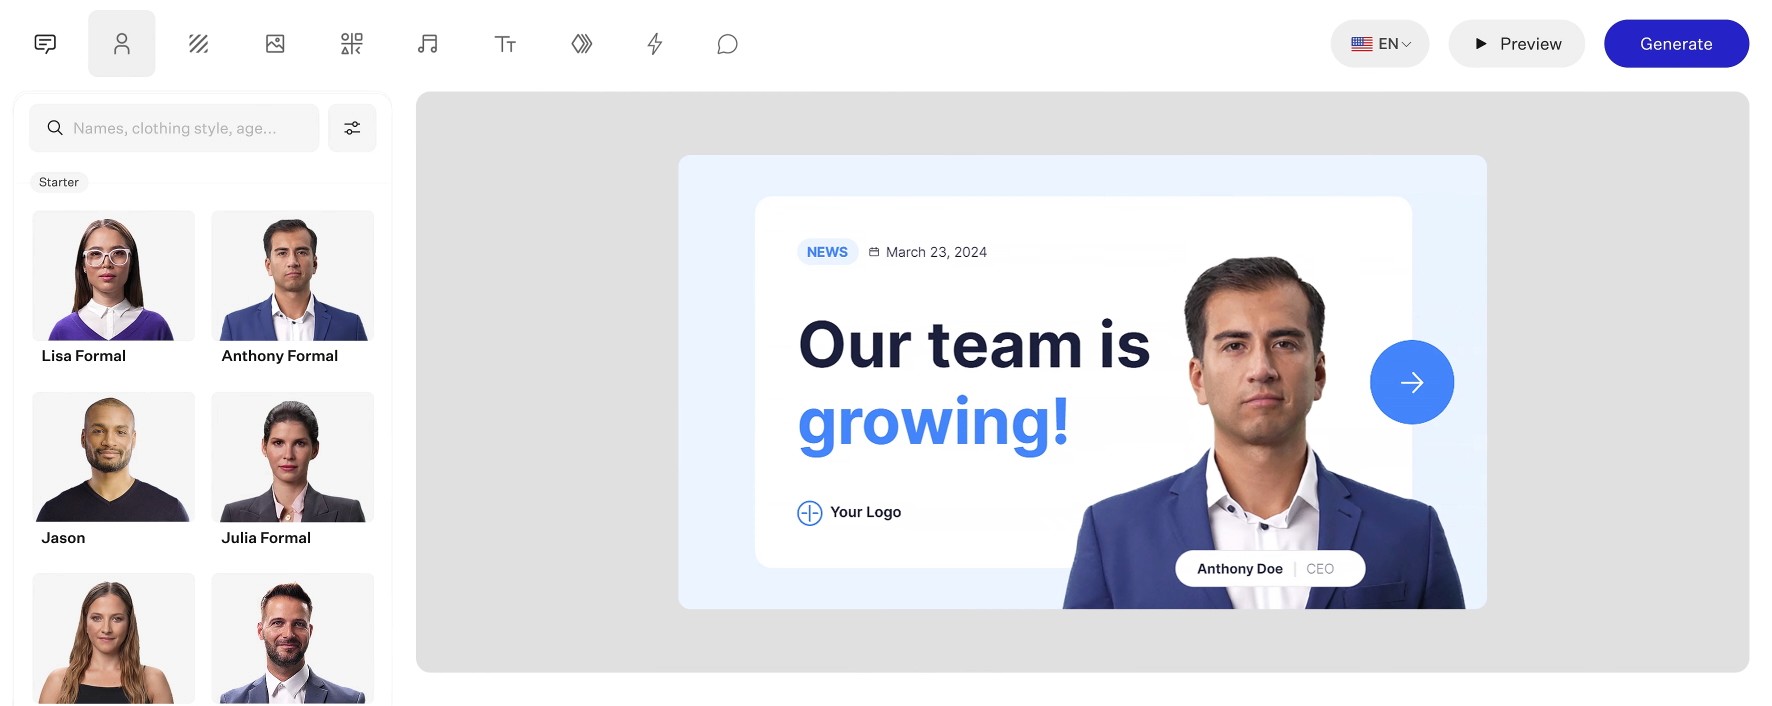Open the lightning bolt interactions icon

click(655, 44)
